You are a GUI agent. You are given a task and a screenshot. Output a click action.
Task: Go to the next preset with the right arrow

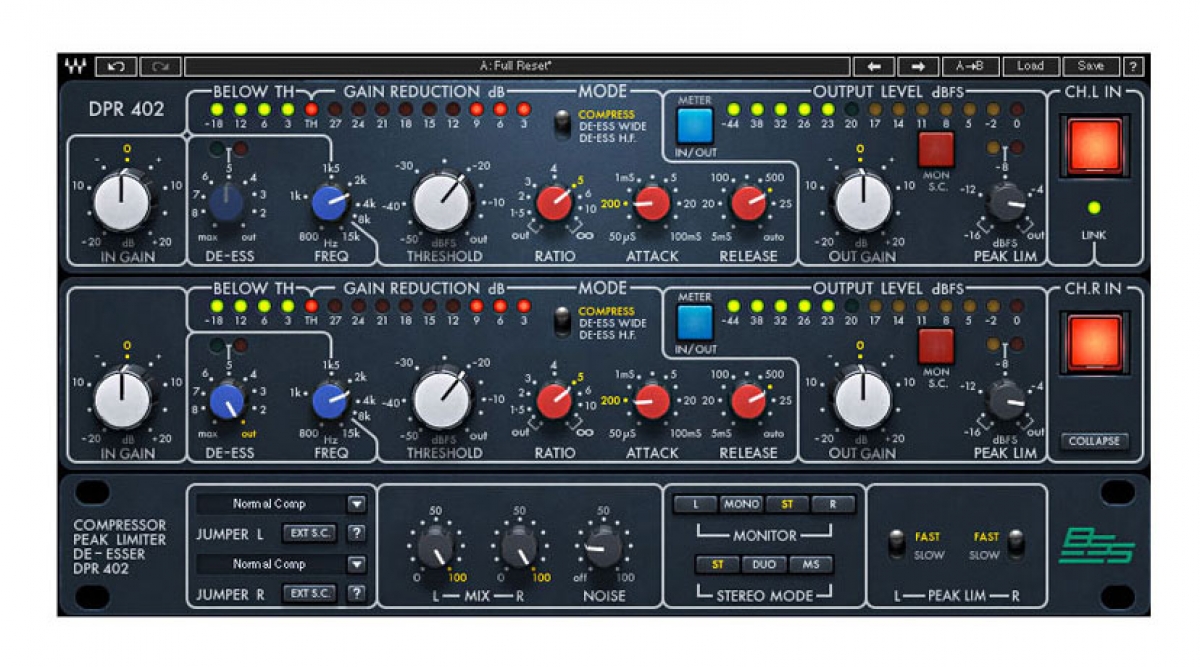(x=918, y=67)
